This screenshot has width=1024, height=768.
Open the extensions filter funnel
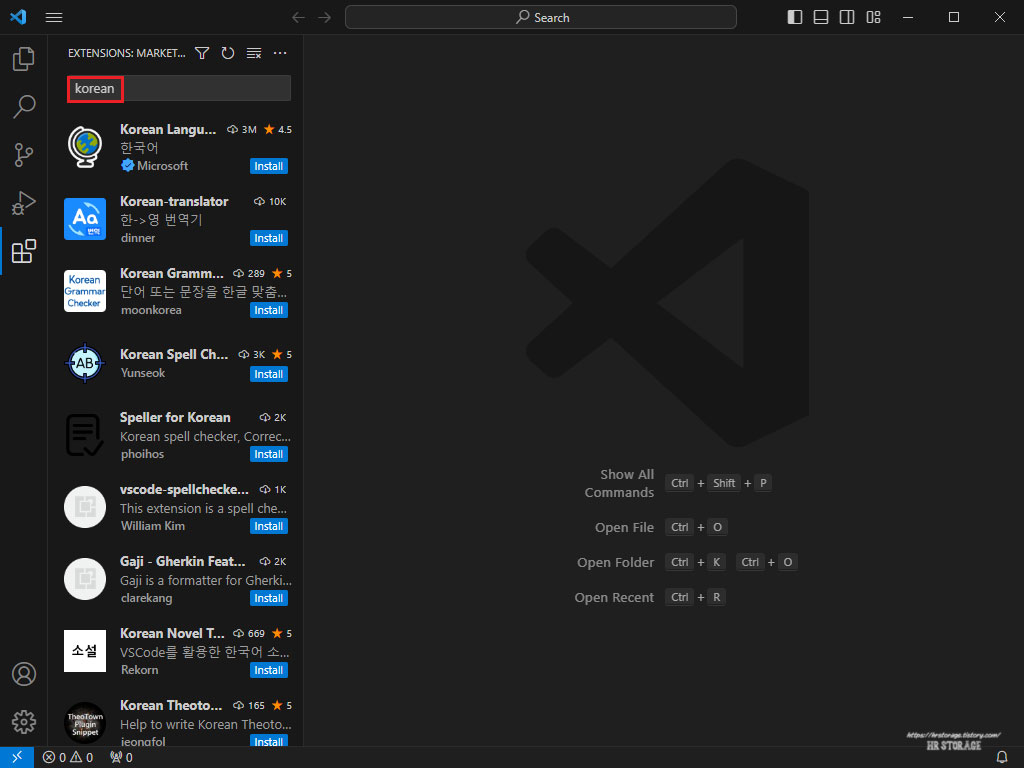202,53
